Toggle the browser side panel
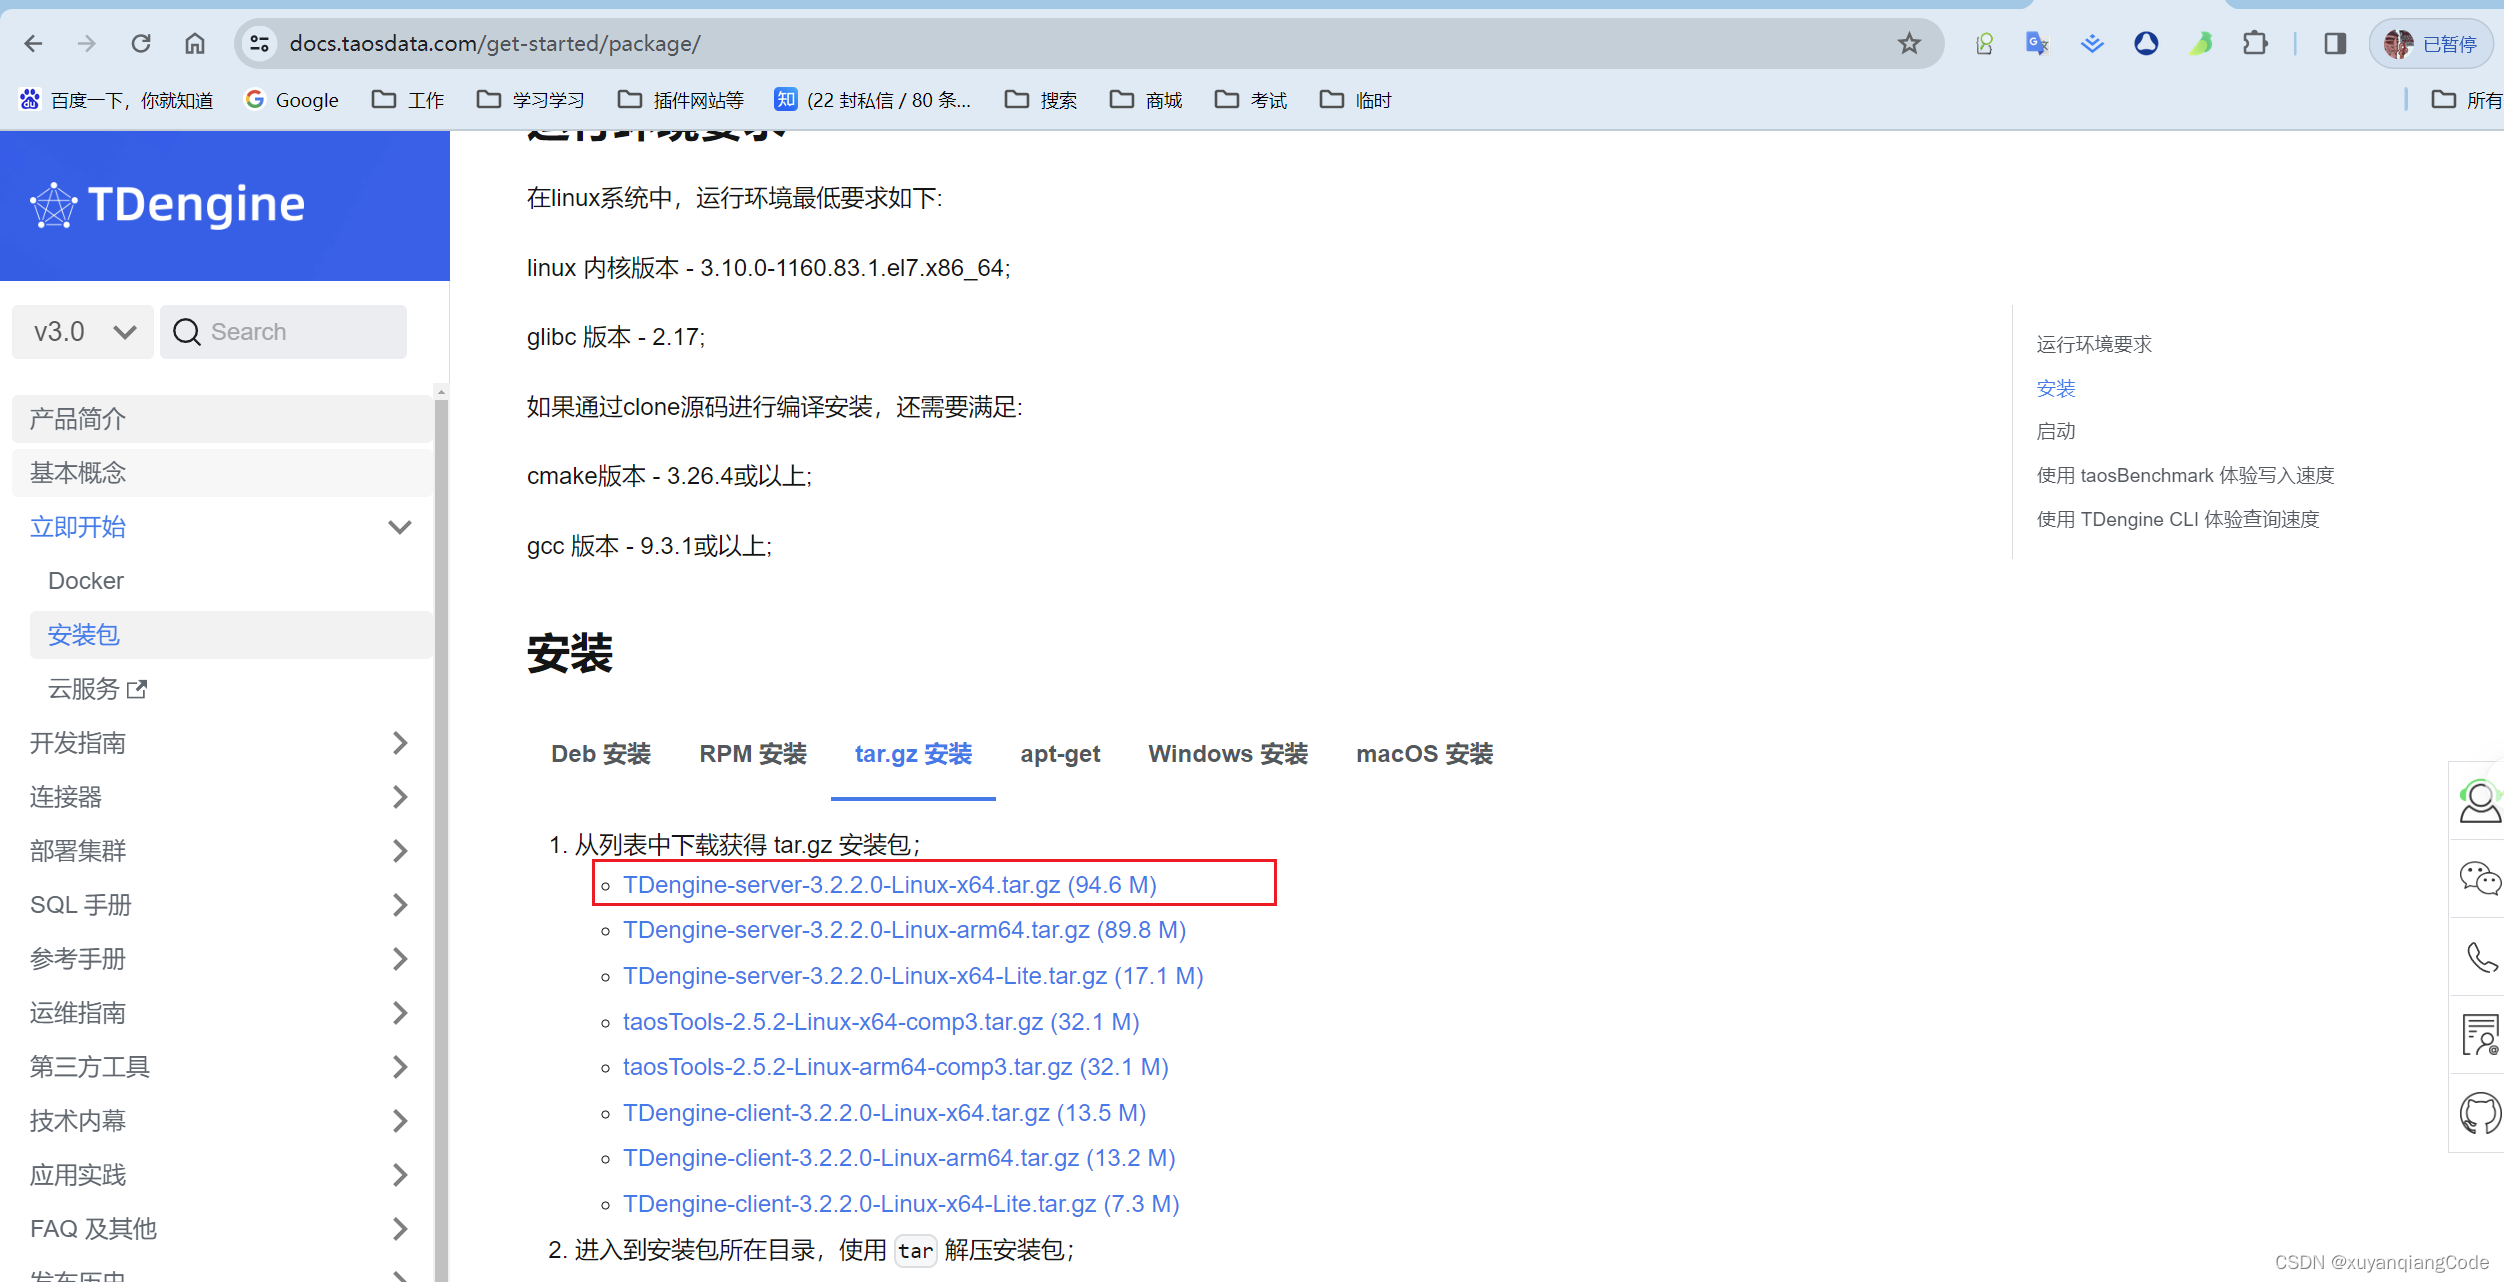2504x1282 pixels. 2335,44
